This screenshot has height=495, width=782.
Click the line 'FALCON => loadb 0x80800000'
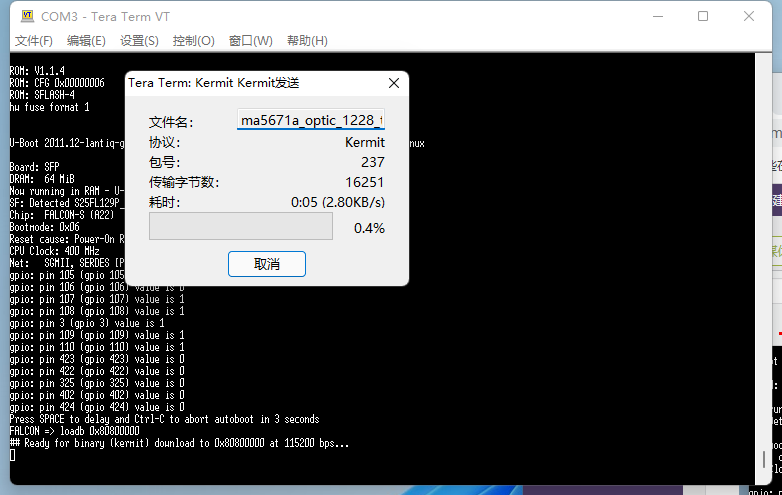[x=75, y=431]
